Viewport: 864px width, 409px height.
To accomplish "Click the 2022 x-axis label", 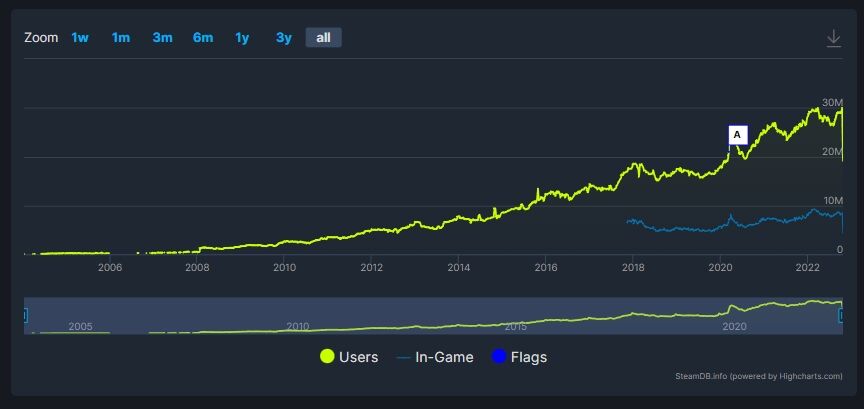I will click(x=808, y=267).
